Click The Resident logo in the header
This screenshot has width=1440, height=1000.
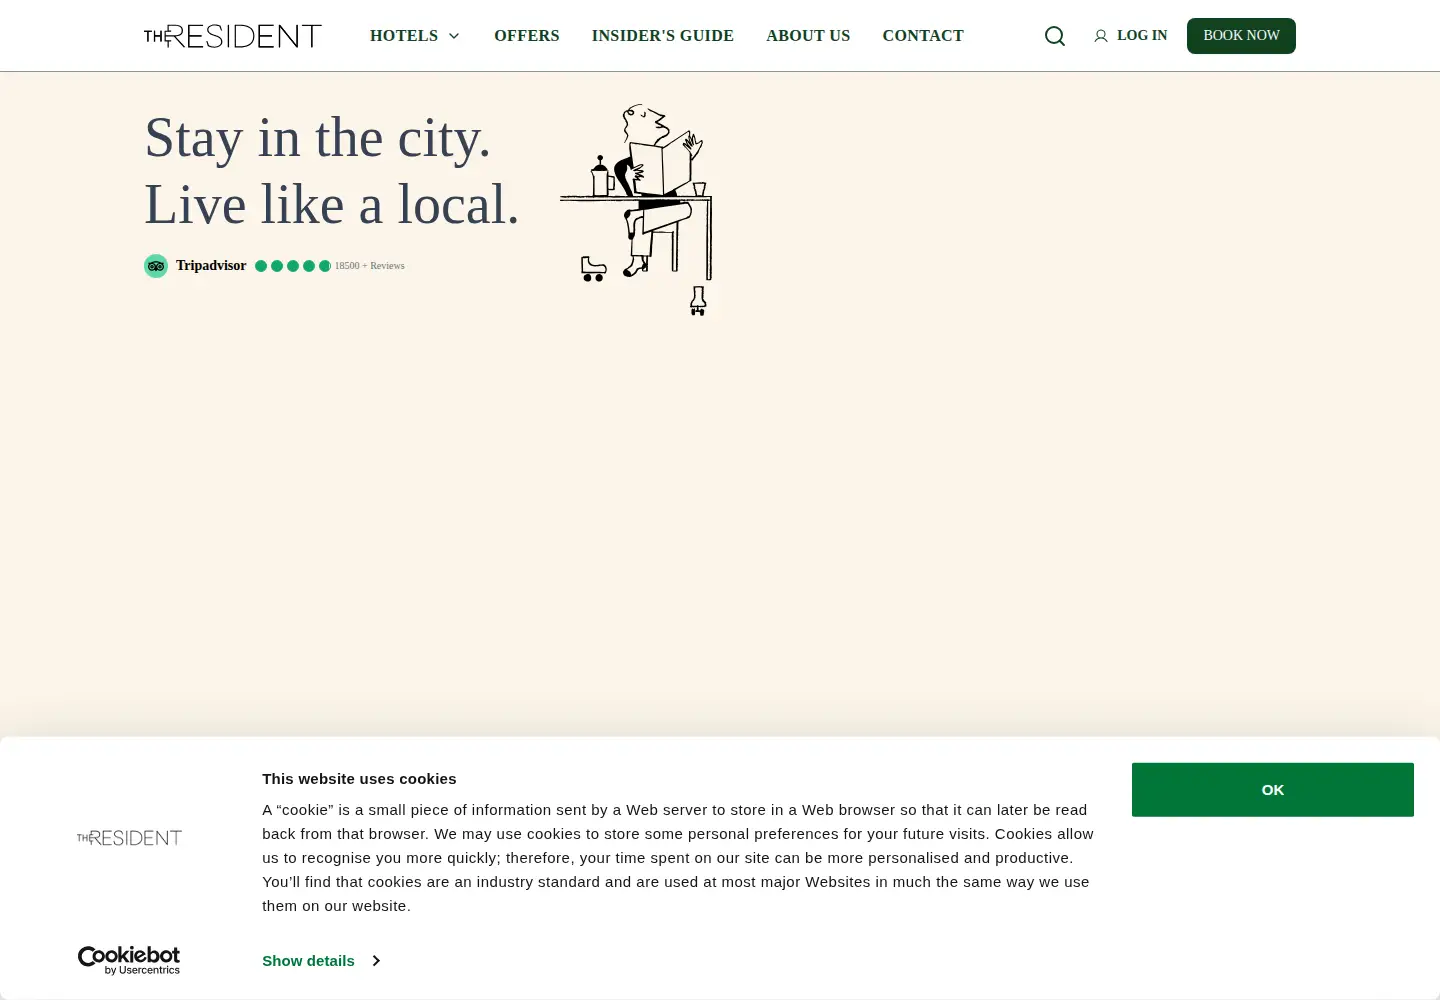[233, 36]
